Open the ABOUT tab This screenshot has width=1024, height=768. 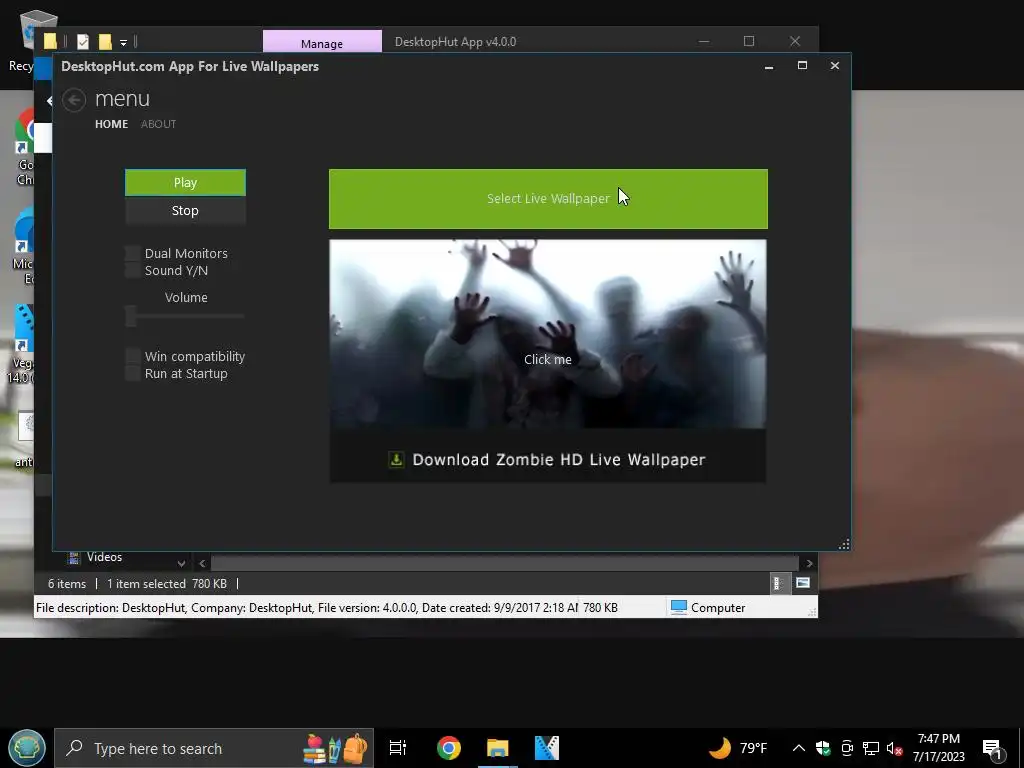coord(158,124)
